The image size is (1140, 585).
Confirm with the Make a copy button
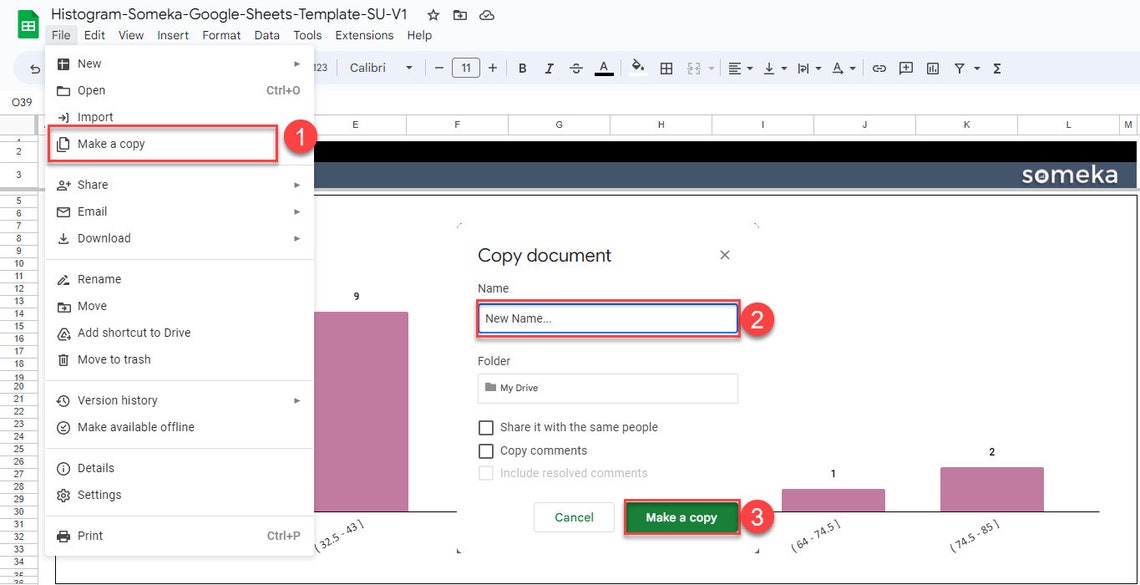coord(682,517)
